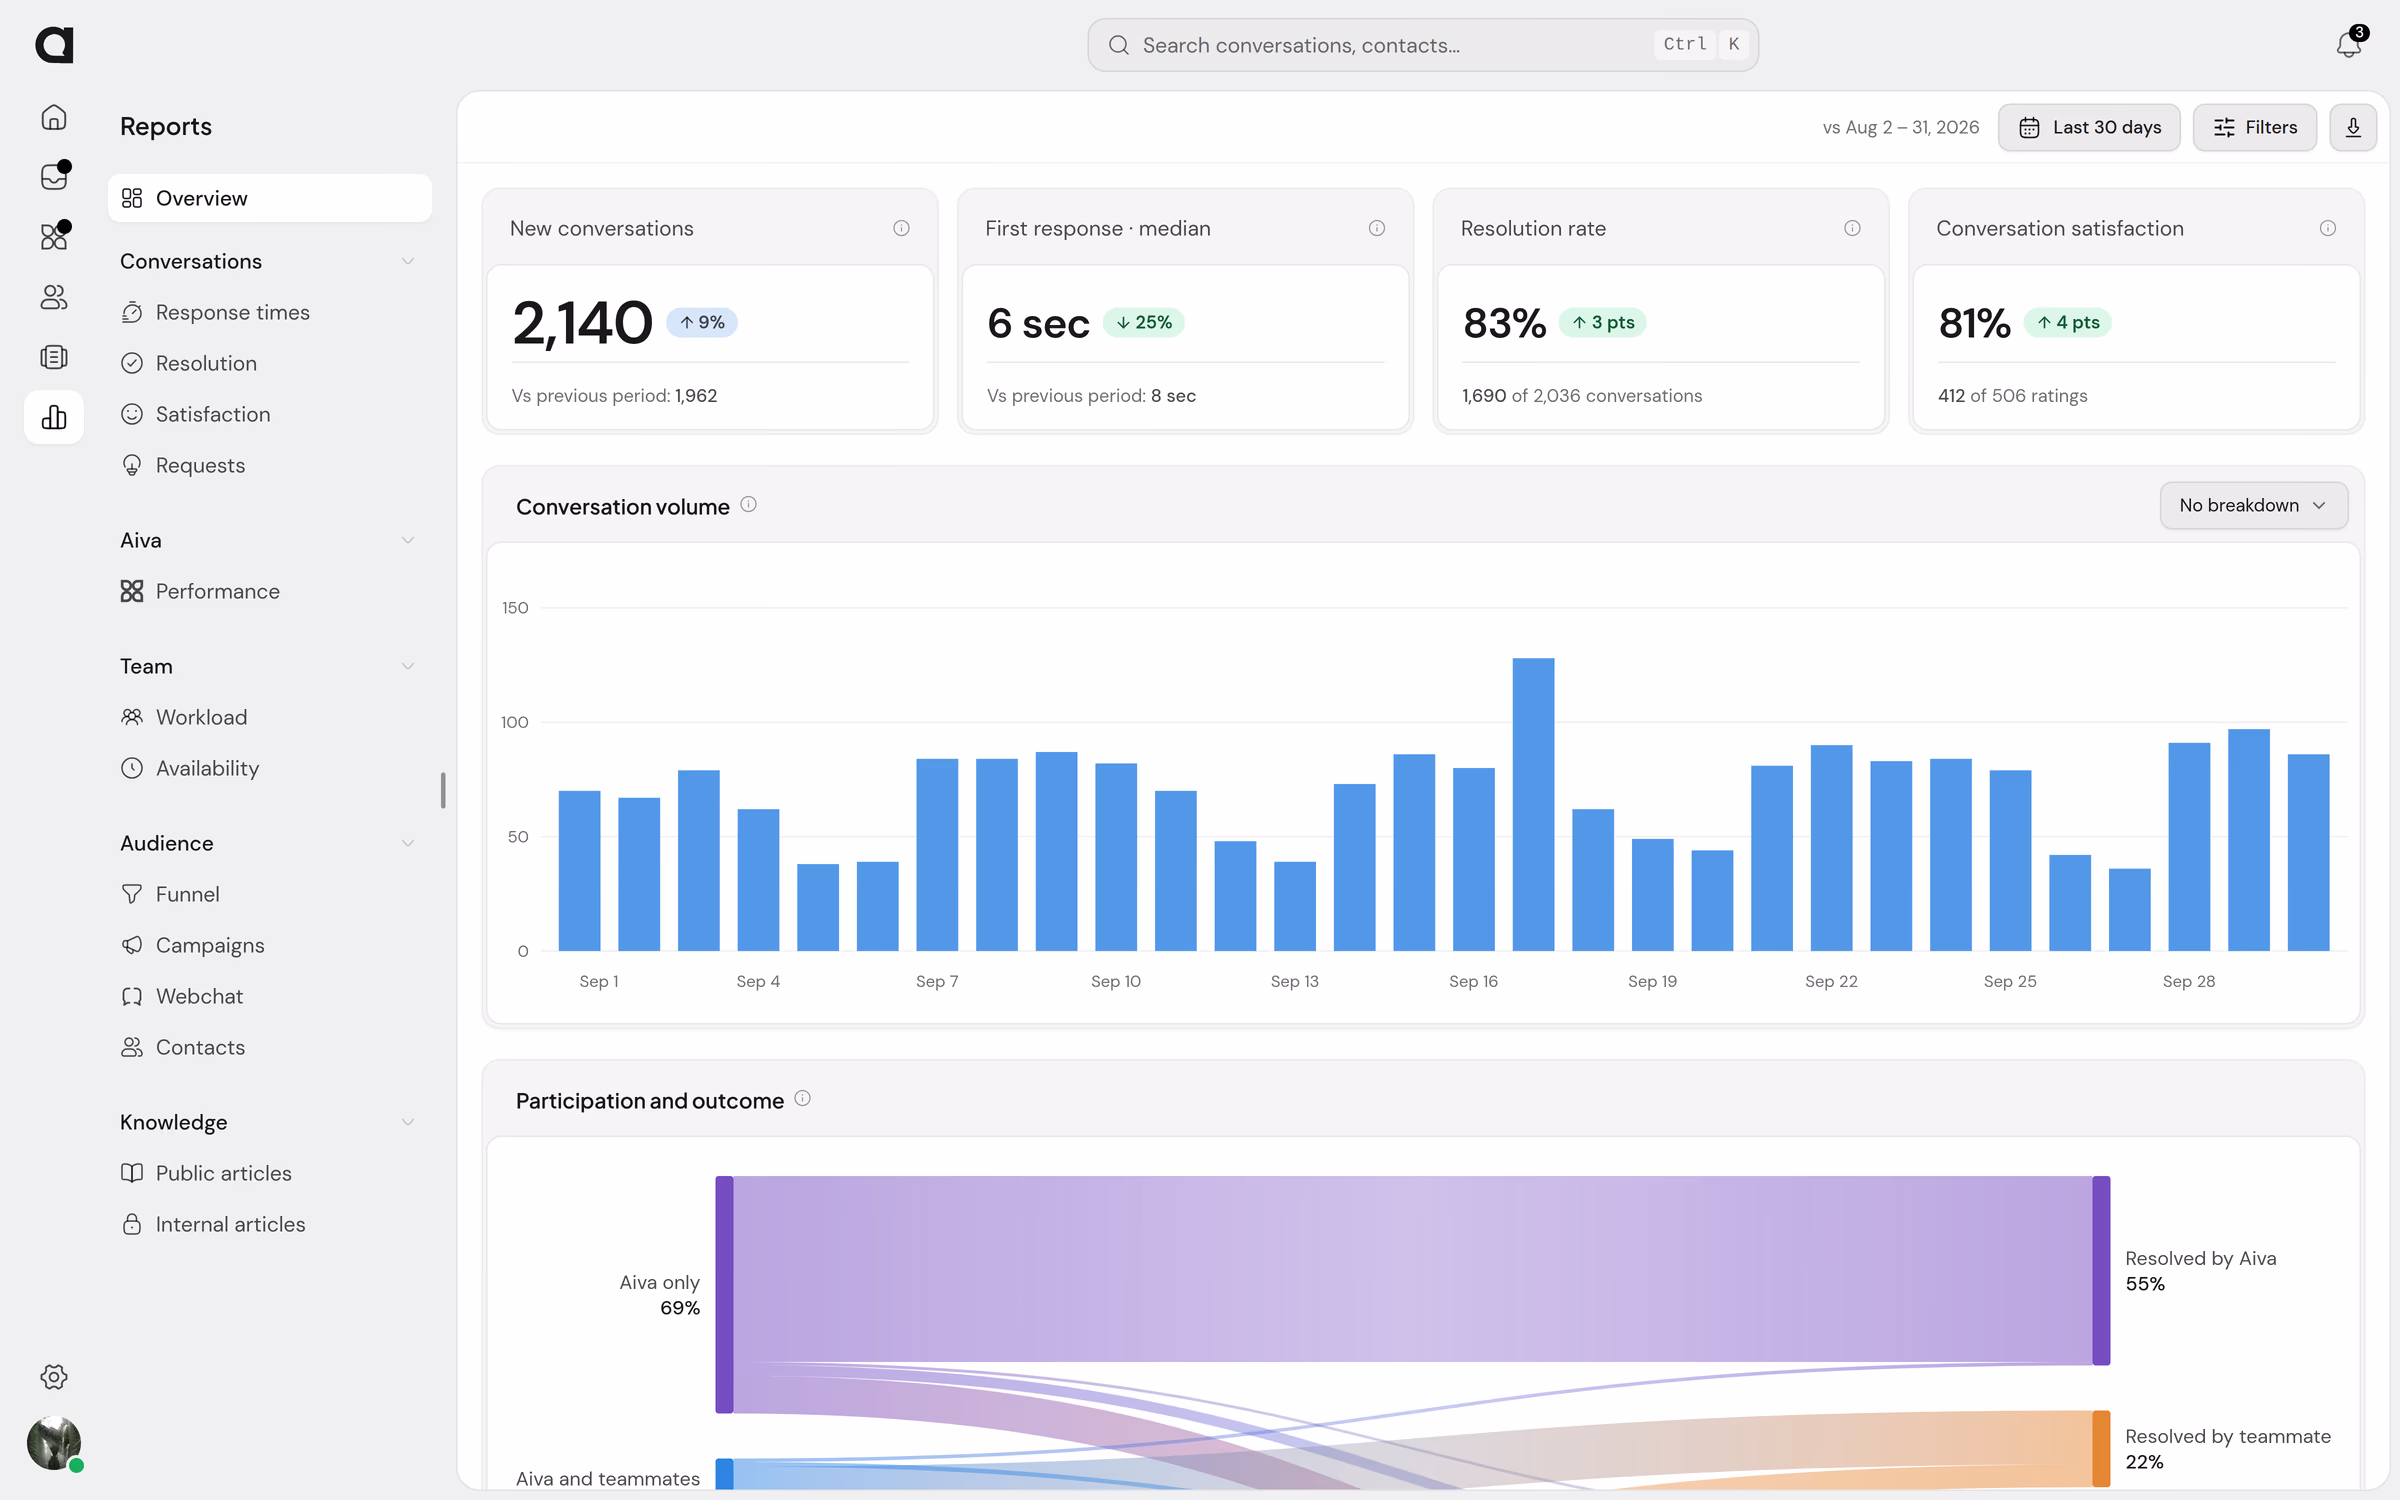The height and width of the screenshot is (1500, 2400).
Task: Select the reports bar-chart icon in left rail
Action: pyautogui.click(x=54, y=417)
